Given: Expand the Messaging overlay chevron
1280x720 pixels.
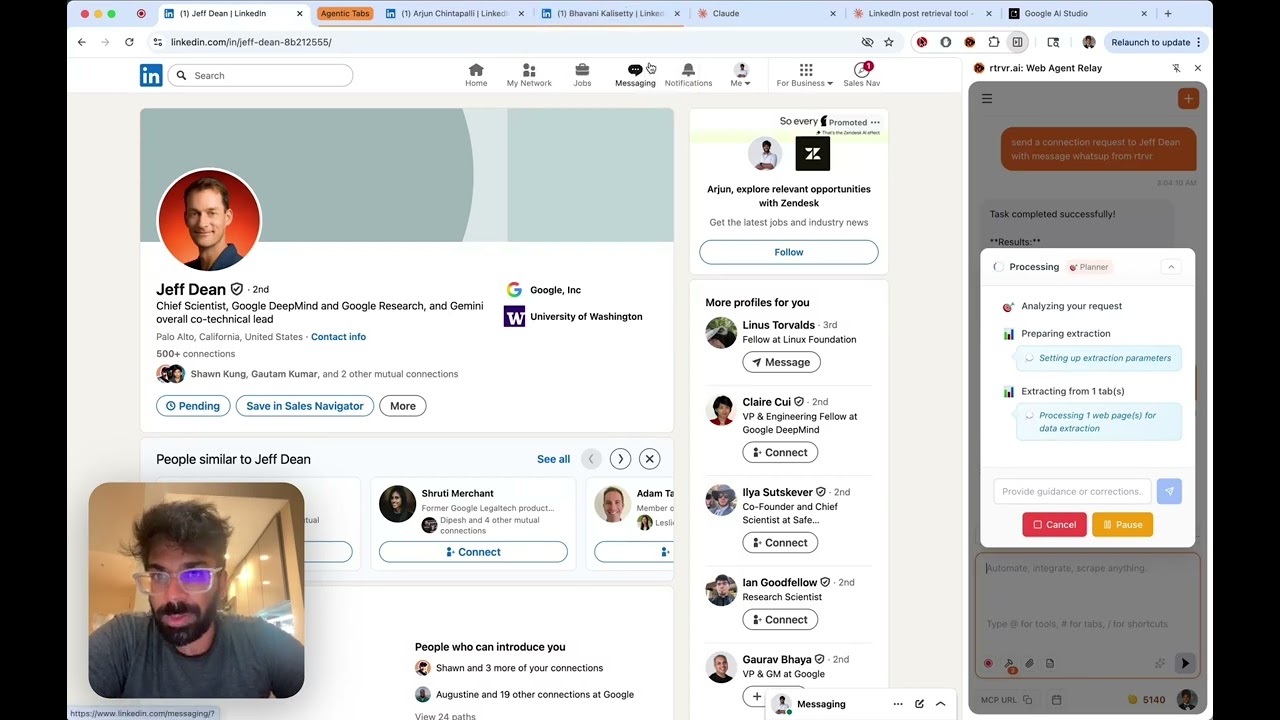Looking at the screenshot, I should click(x=940, y=704).
